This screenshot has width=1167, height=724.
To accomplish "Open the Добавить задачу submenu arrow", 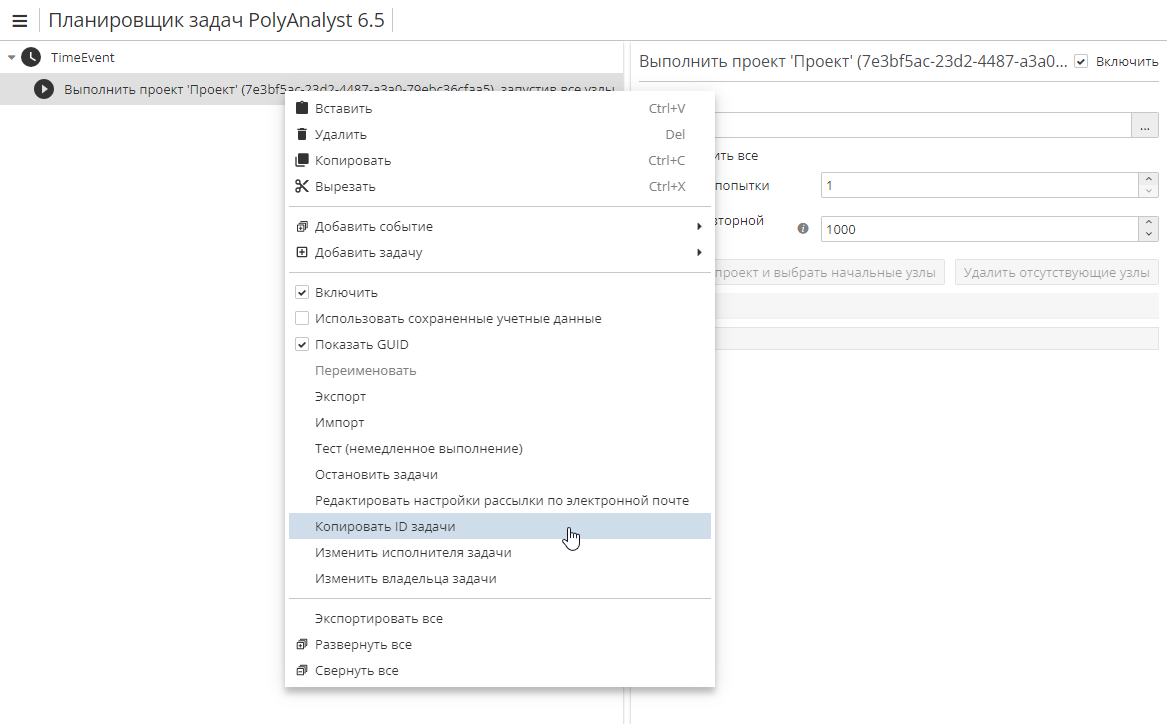I will point(699,252).
